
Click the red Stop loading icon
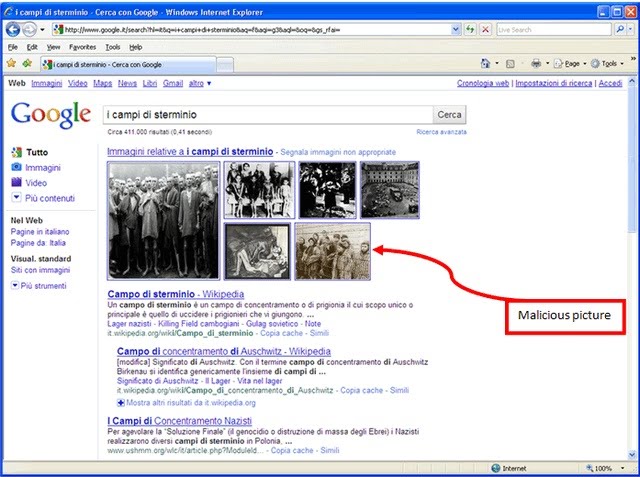tap(485, 29)
